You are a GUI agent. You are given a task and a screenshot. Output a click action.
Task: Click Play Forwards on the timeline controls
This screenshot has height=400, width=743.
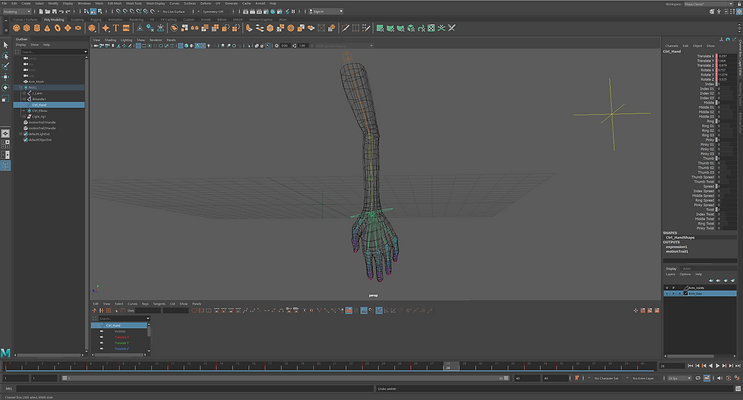717,366
